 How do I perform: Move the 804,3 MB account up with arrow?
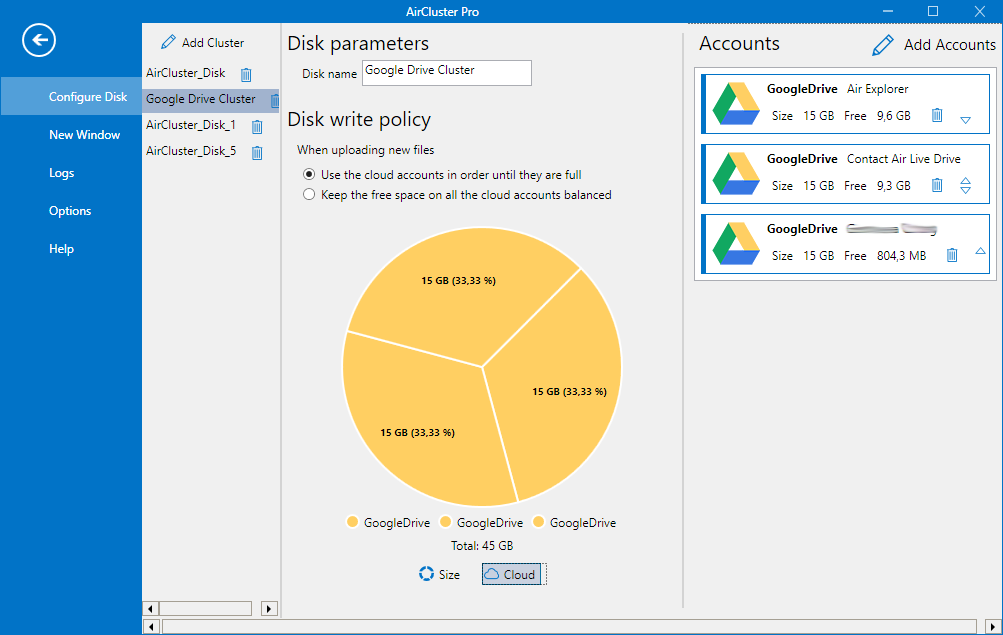(980, 251)
